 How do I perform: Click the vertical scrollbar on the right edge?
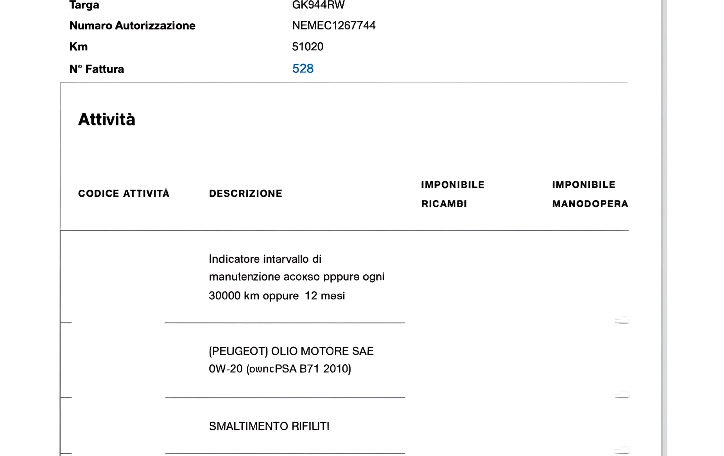[664, 228]
